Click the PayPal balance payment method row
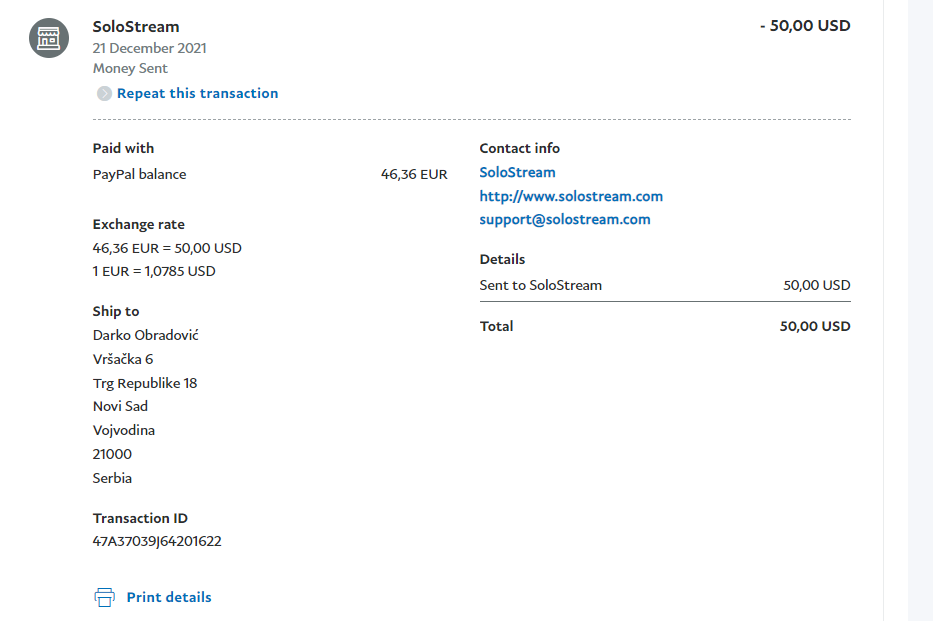The height and width of the screenshot is (621, 933). click(270, 174)
